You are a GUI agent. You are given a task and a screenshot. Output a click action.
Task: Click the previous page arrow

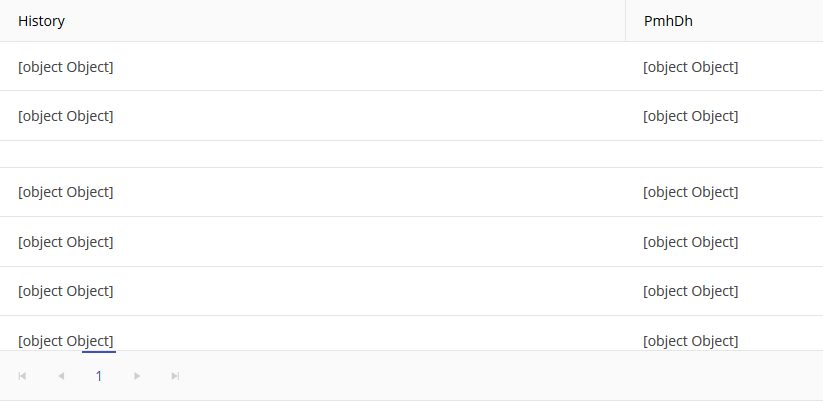(61, 376)
